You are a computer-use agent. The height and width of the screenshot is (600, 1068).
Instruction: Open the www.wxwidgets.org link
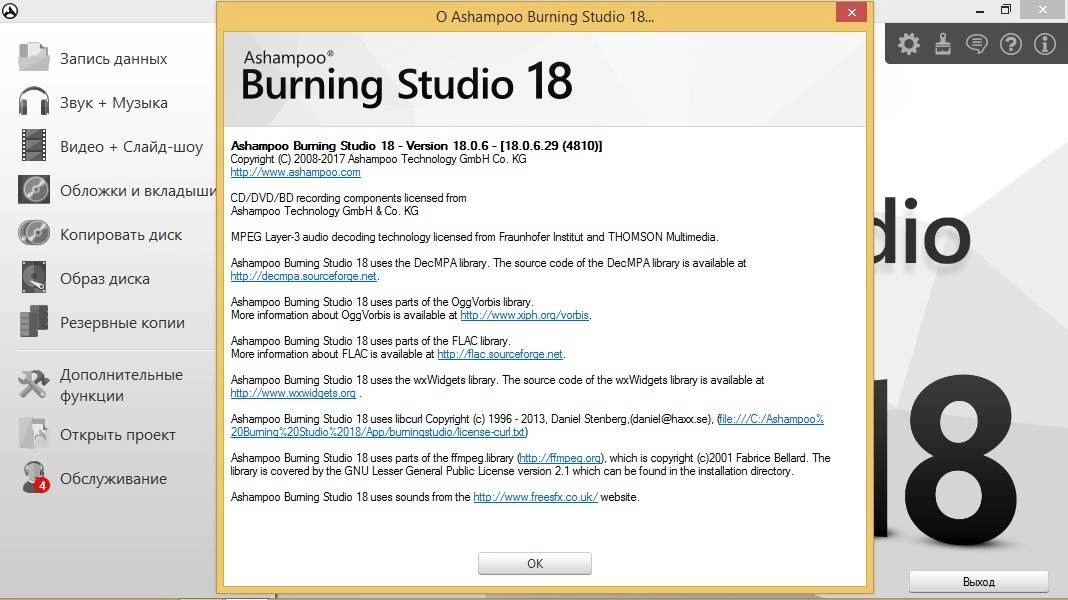tap(293, 393)
